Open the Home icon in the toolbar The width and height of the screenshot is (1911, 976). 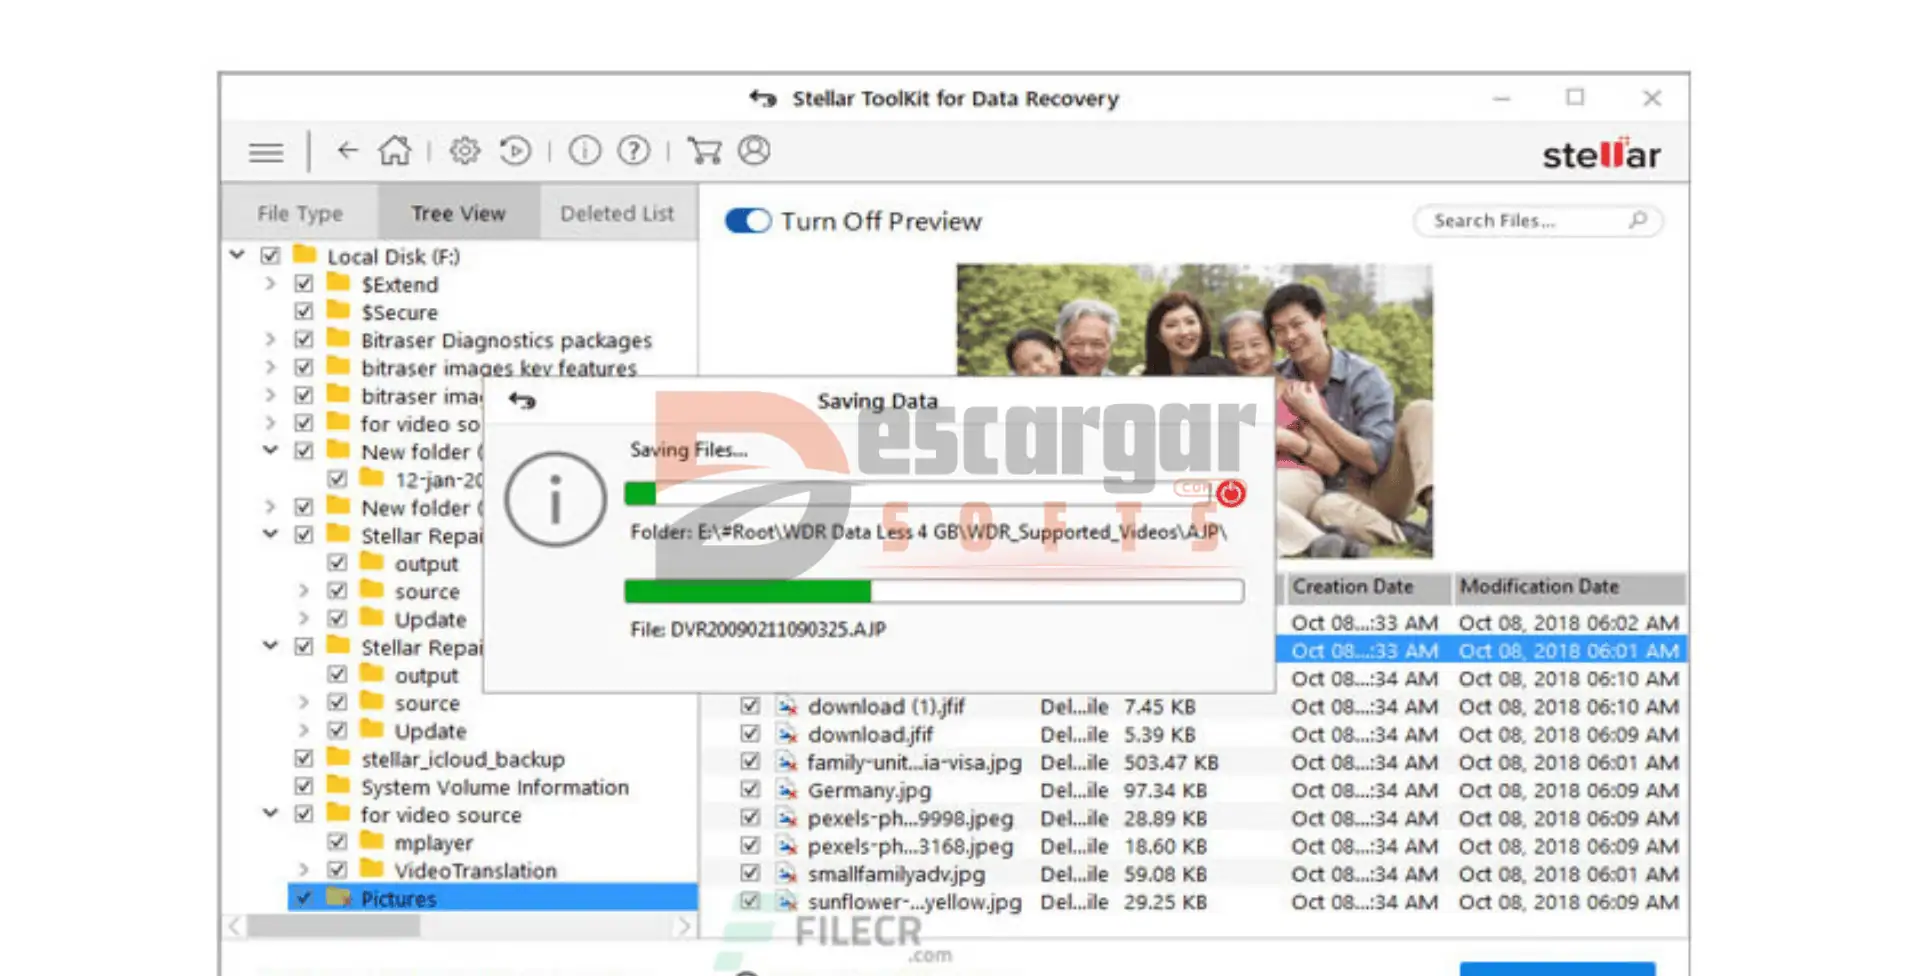click(395, 151)
